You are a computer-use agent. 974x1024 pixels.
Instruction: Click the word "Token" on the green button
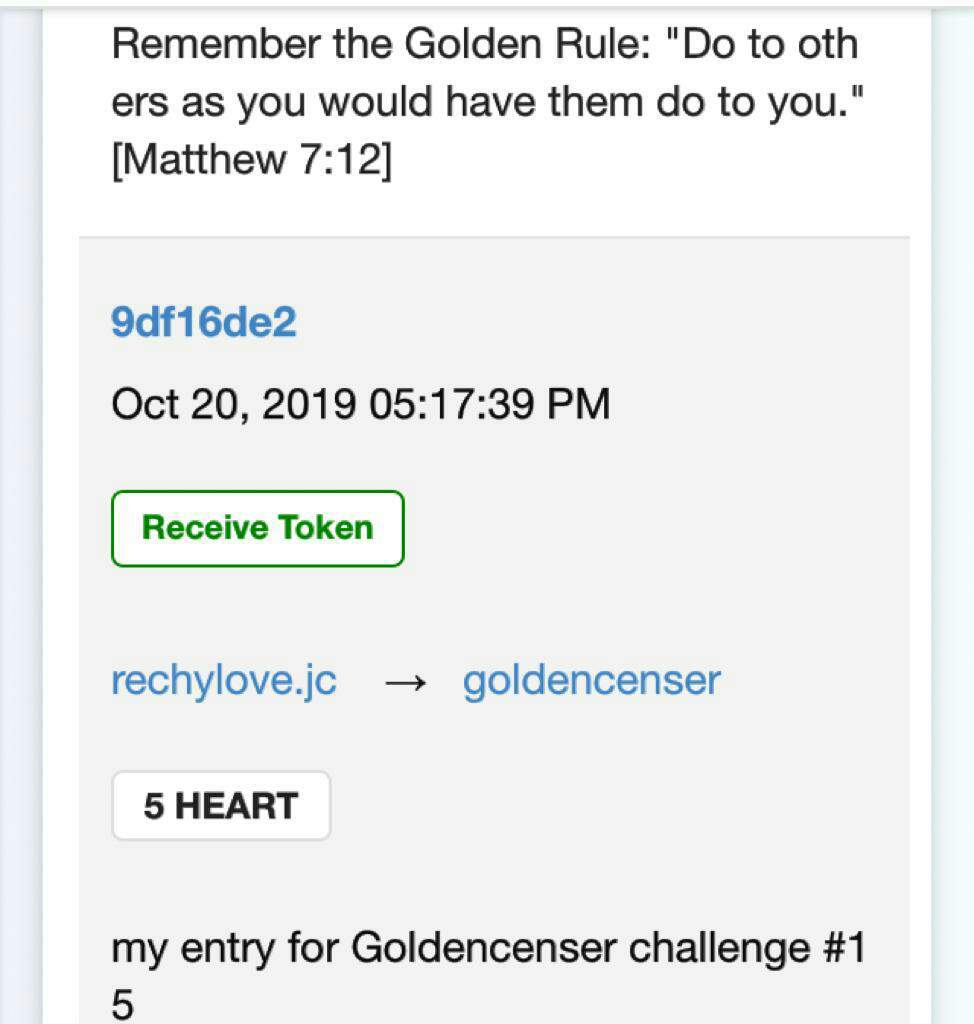point(325,528)
